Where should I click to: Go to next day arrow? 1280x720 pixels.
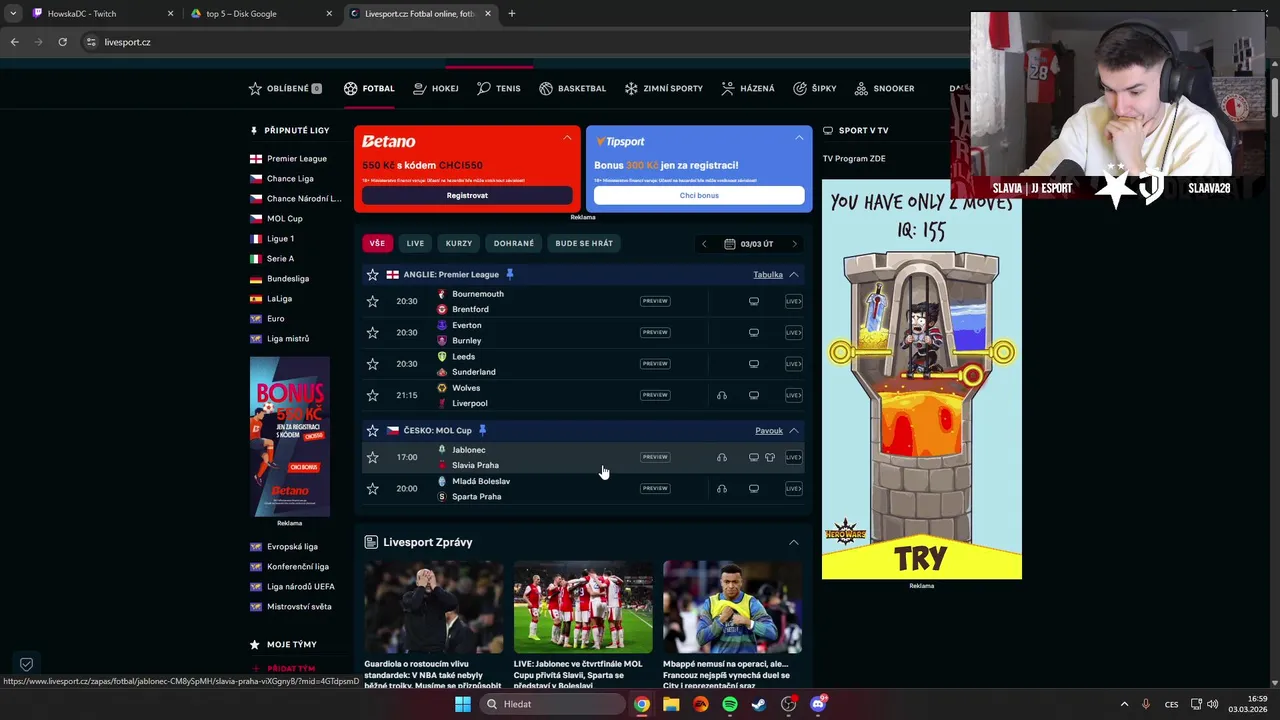click(x=795, y=244)
